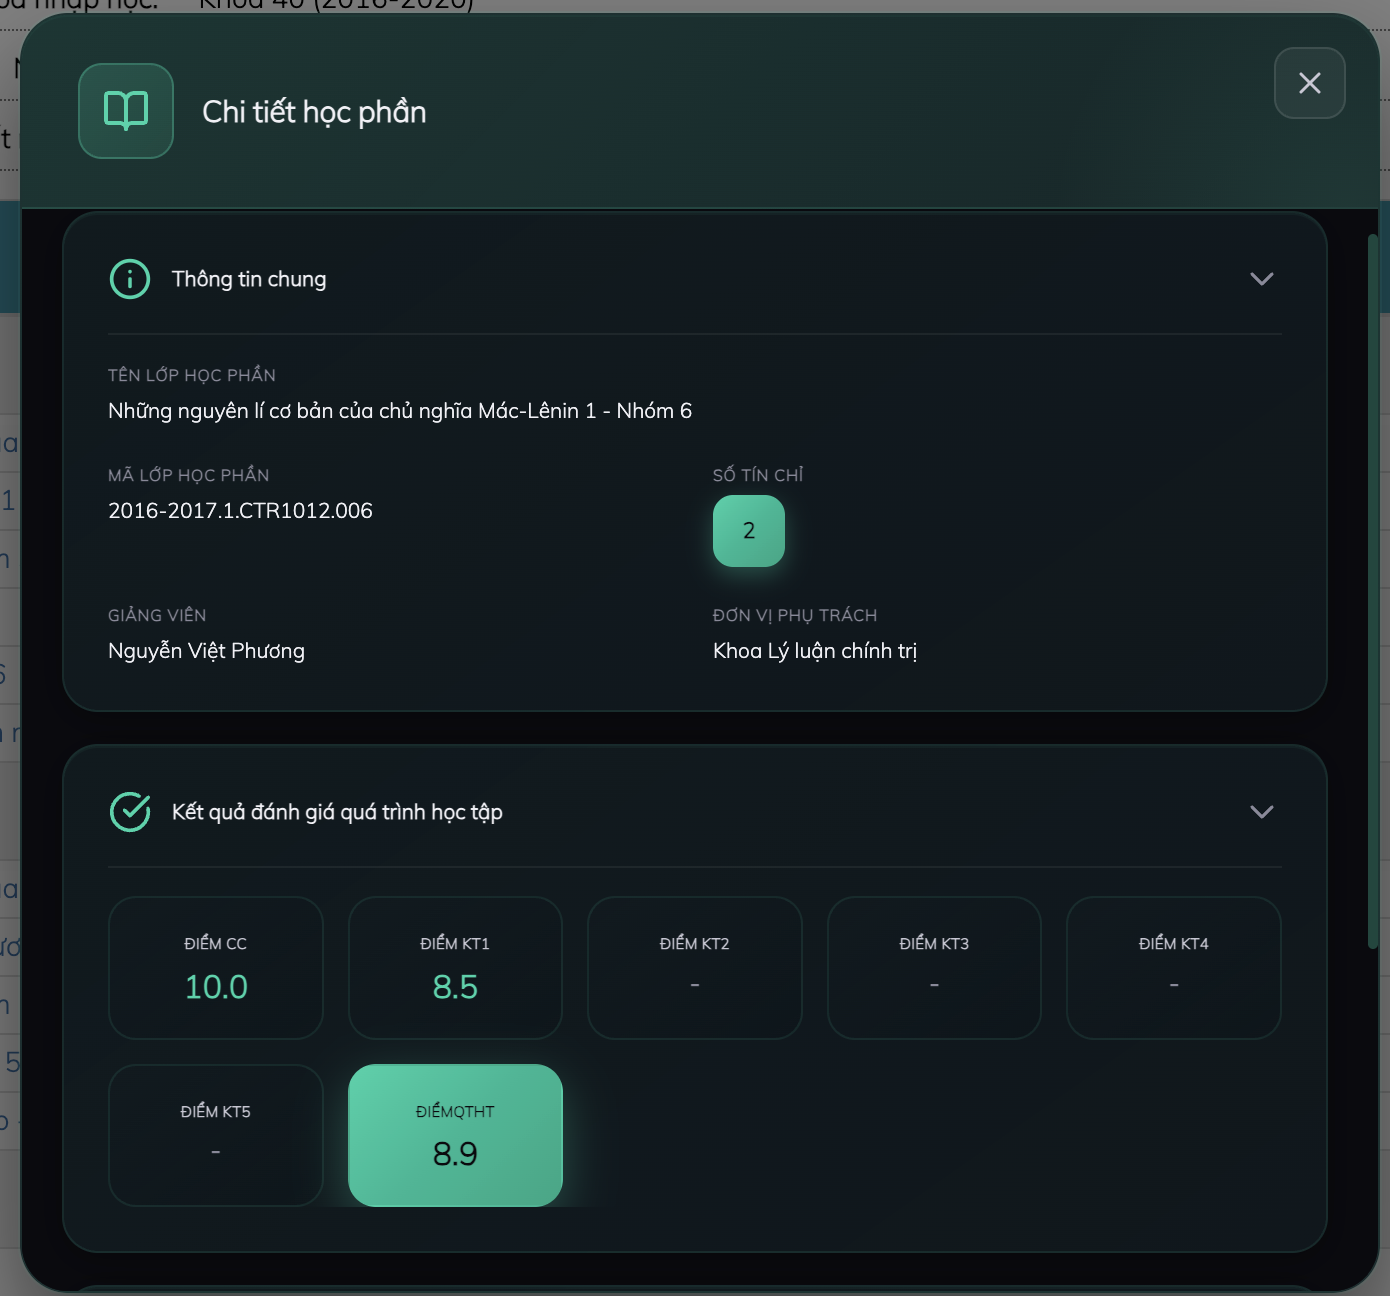Click the highlighted ĐIỂMQTHT 8.9 card
1390x1296 pixels.
[455, 1135]
